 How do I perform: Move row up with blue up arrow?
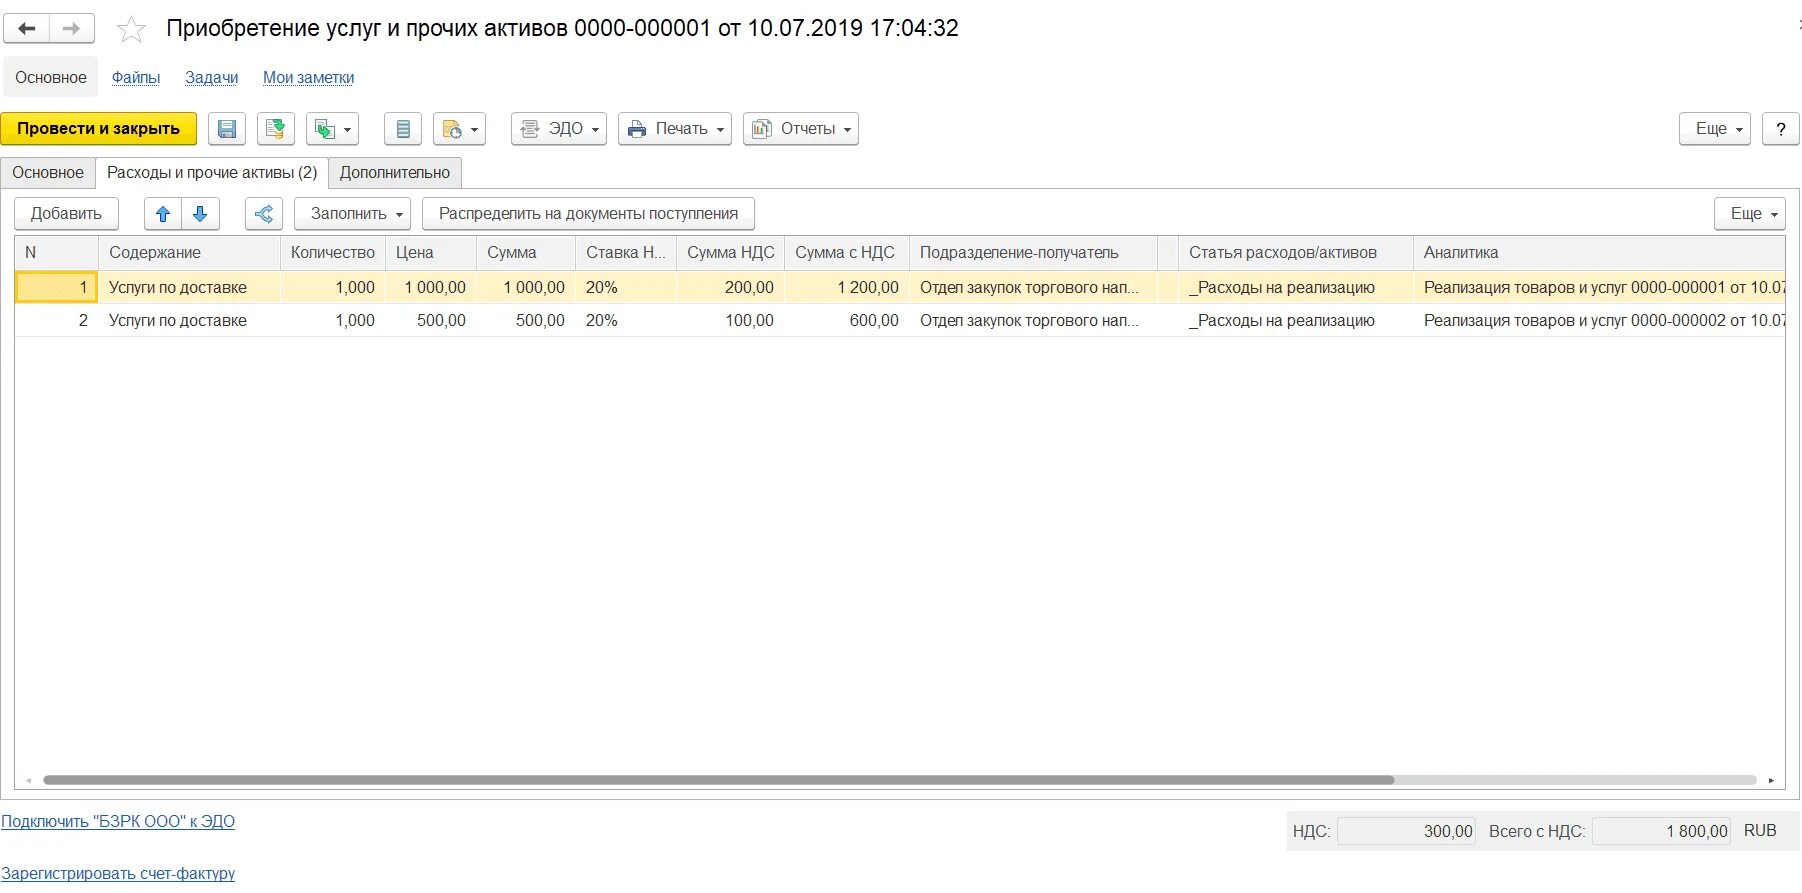tap(163, 214)
